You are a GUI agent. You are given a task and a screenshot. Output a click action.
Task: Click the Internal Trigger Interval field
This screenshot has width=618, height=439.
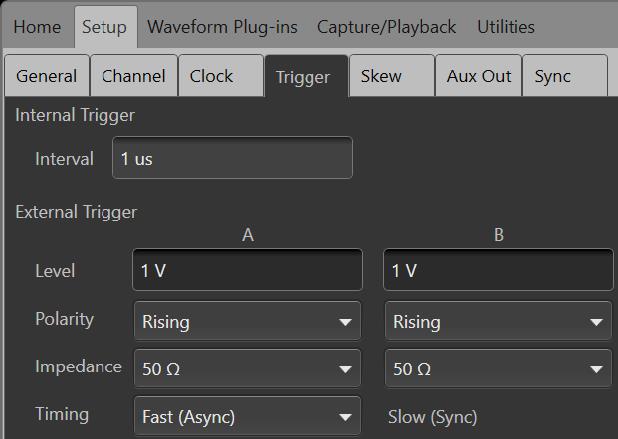232,158
